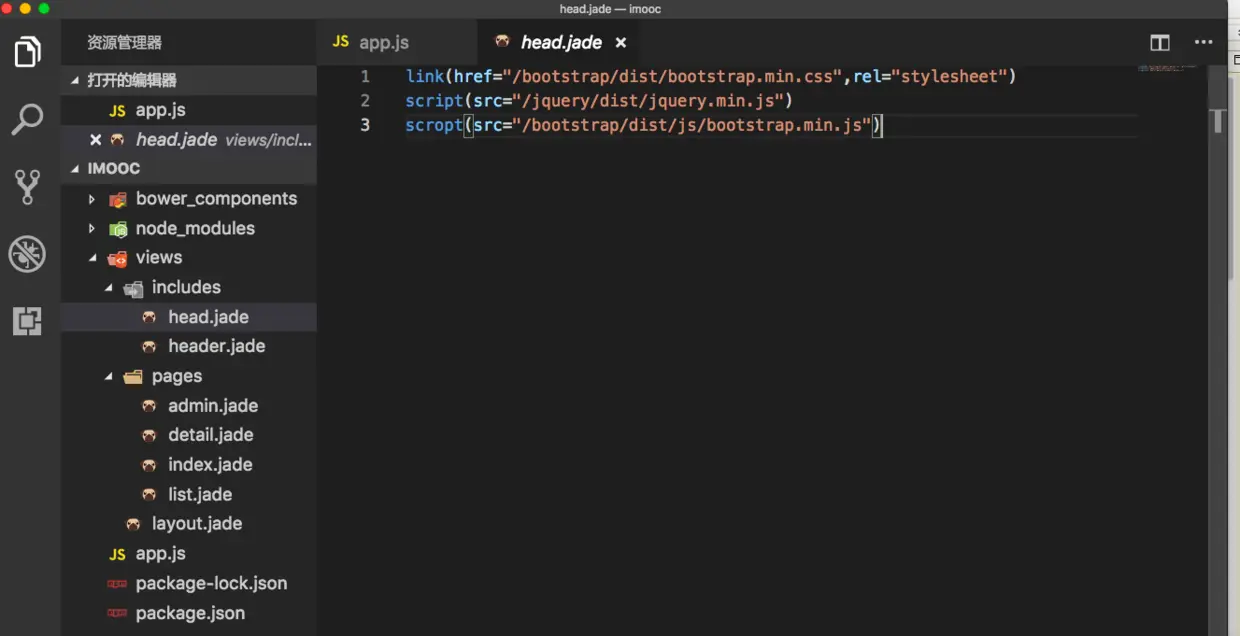Click line number 3 in gutter
The width and height of the screenshot is (1240, 636).
[x=365, y=125]
